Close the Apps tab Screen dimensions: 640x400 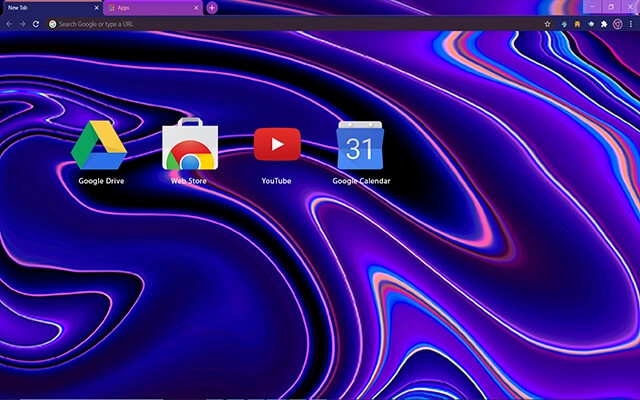196,8
